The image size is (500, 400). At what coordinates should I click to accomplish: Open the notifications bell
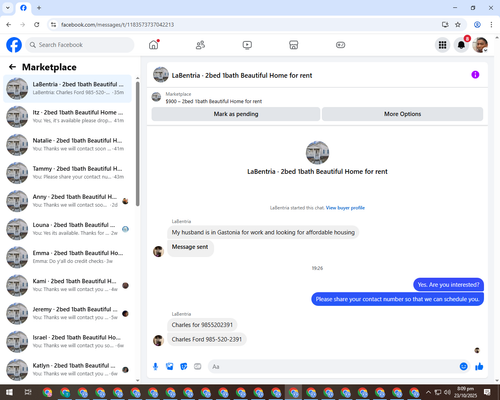(x=461, y=45)
